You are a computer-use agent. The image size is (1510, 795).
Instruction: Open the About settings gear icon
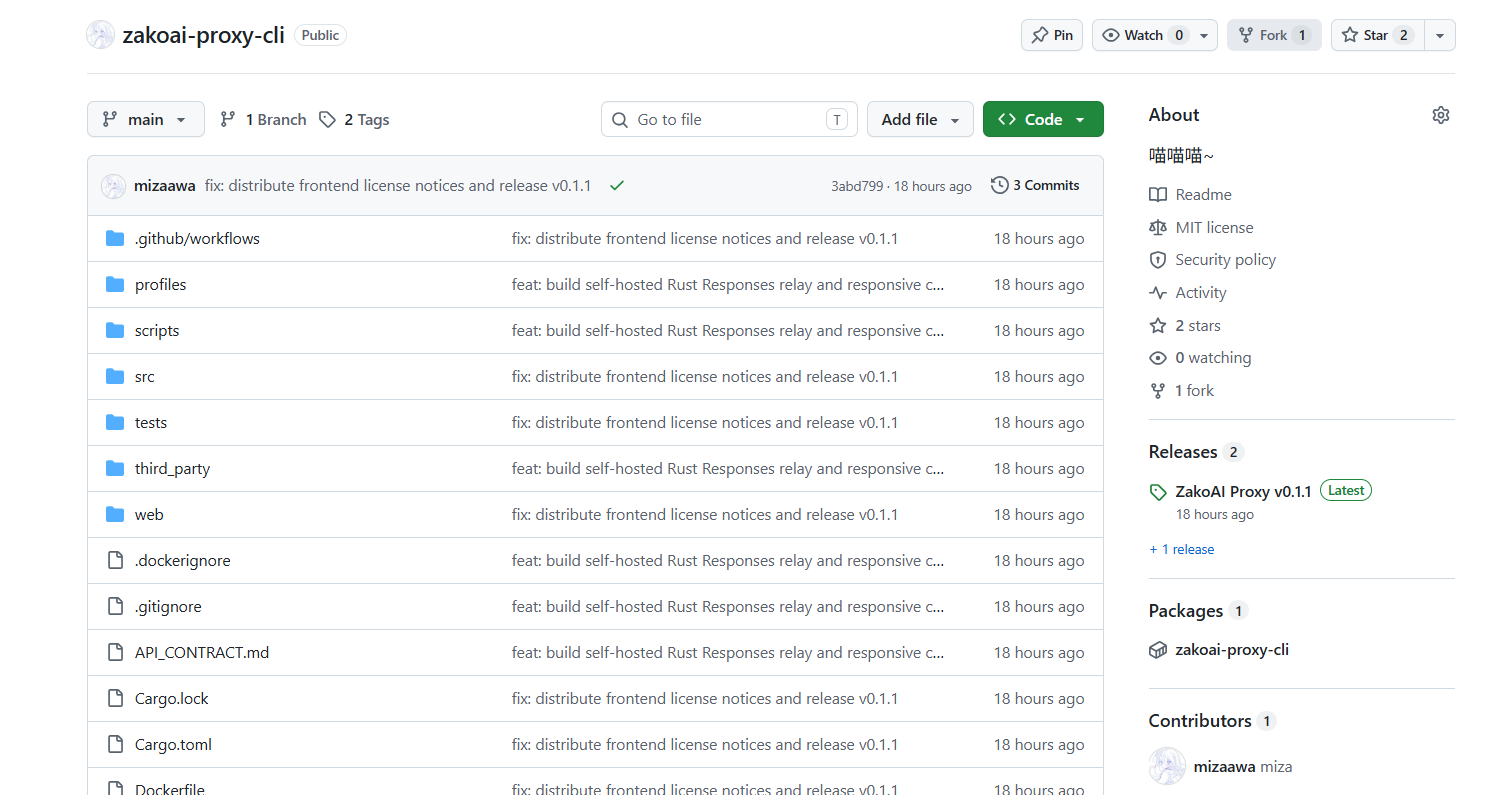[x=1440, y=115]
